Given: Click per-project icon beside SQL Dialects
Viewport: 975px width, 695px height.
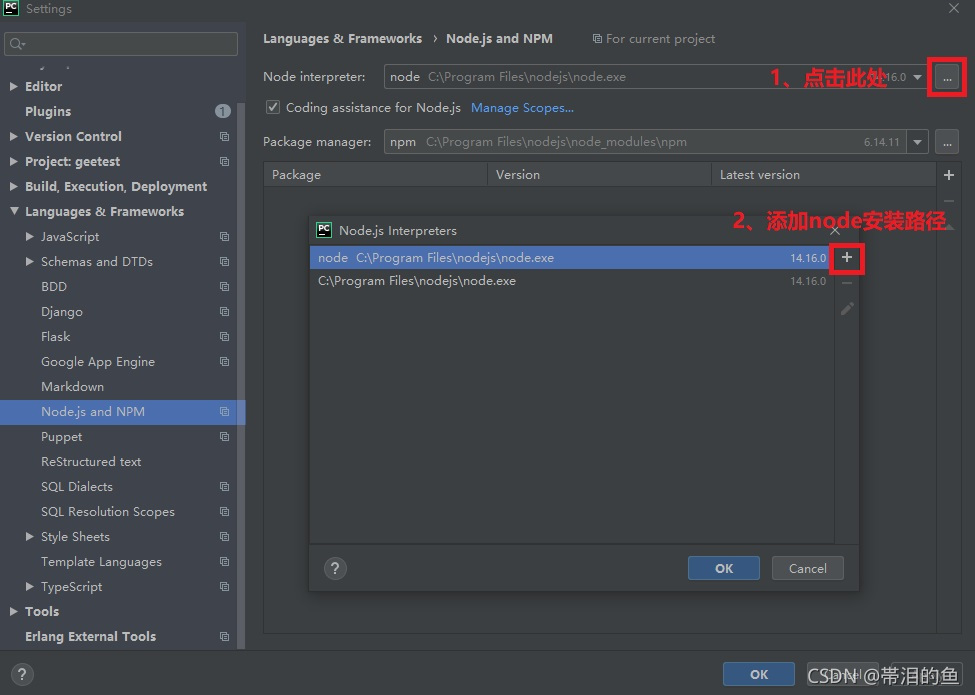Looking at the screenshot, I should coord(224,487).
